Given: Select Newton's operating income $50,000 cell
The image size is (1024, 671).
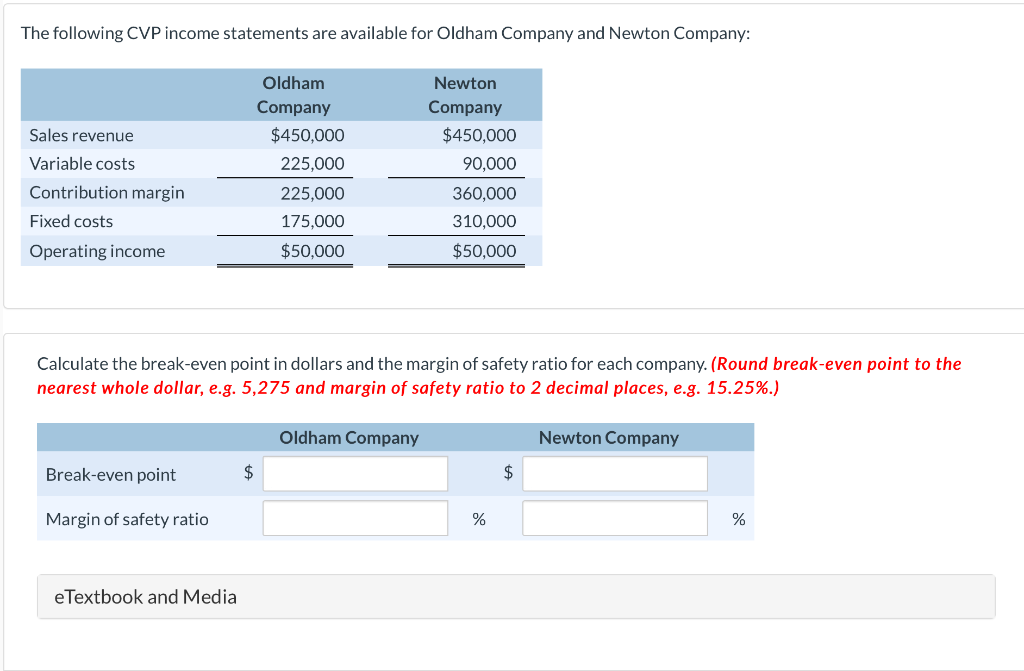Looking at the screenshot, I should pos(484,251).
